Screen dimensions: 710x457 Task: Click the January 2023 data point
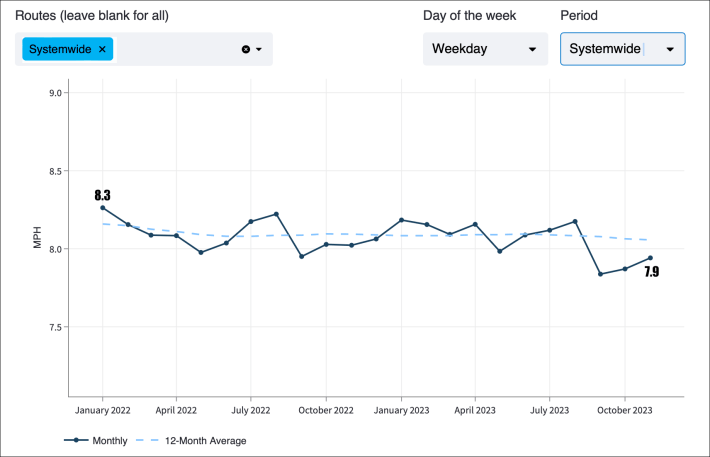pos(401,220)
